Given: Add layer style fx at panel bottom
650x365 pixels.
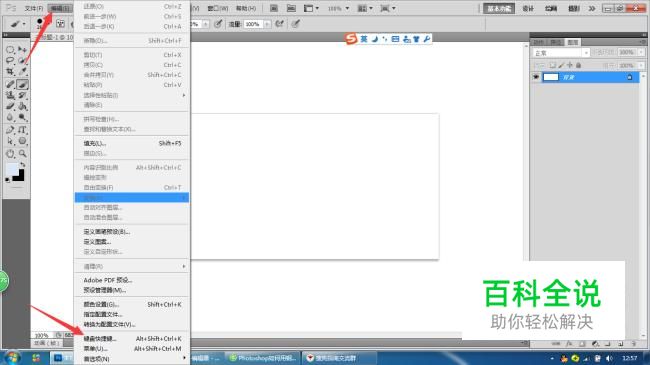Looking at the screenshot, I should tap(570, 344).
